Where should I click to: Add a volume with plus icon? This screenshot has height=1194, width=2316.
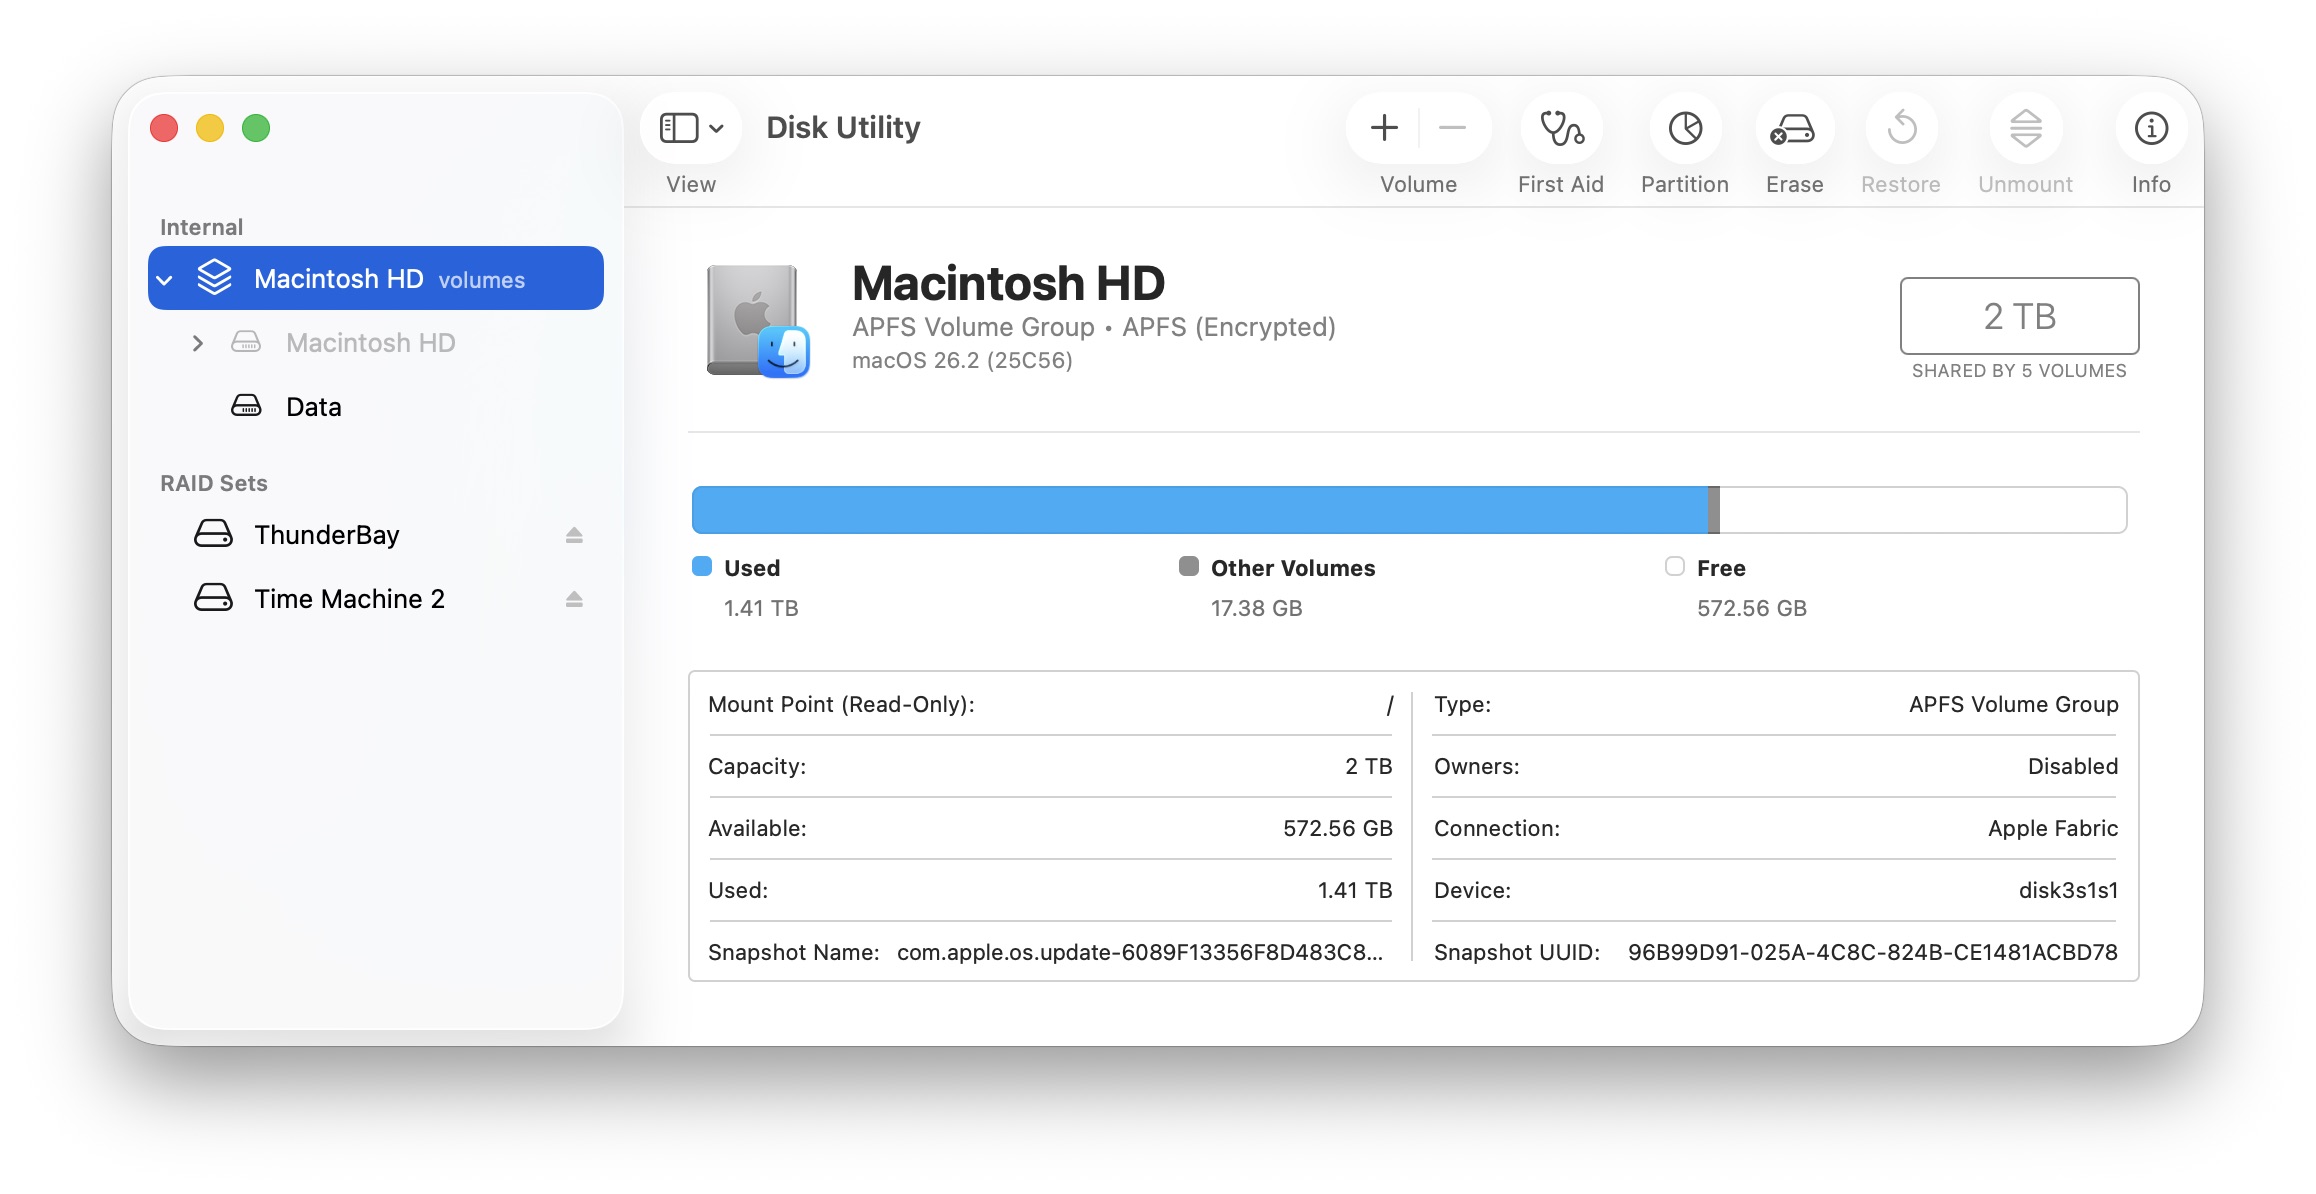click(x=1384, y=128)
